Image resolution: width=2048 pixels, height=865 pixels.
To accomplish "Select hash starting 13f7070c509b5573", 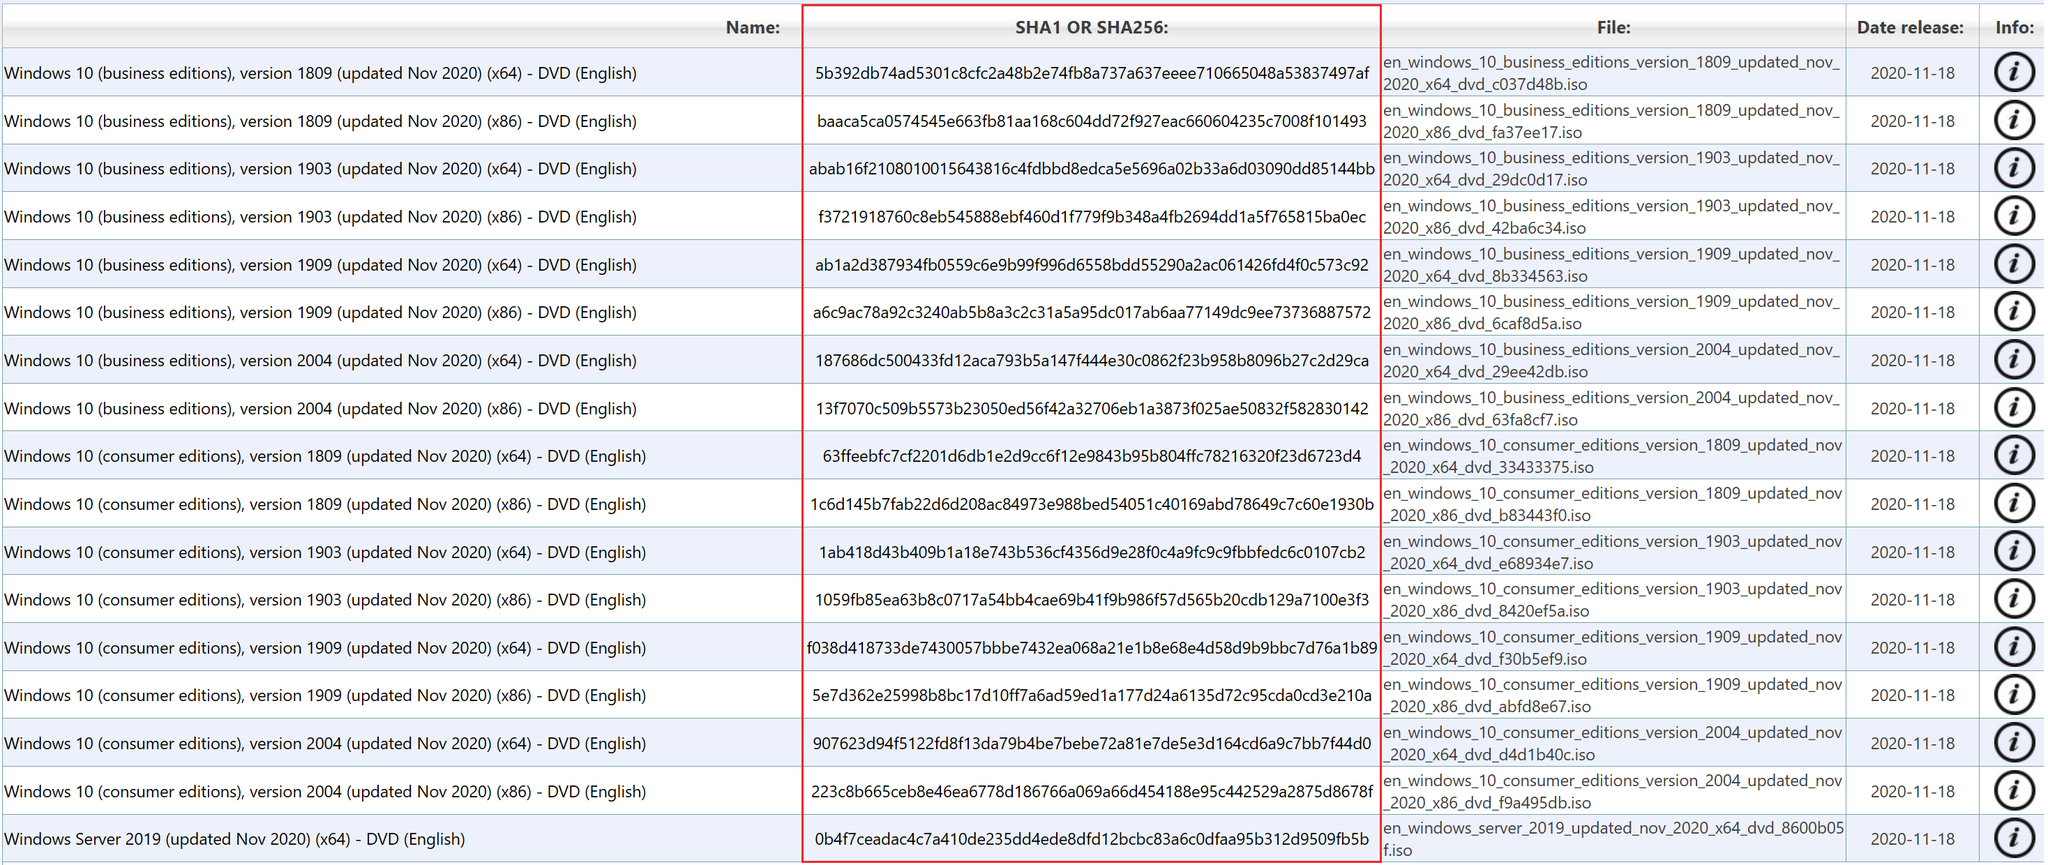I will pos(1092,408).
